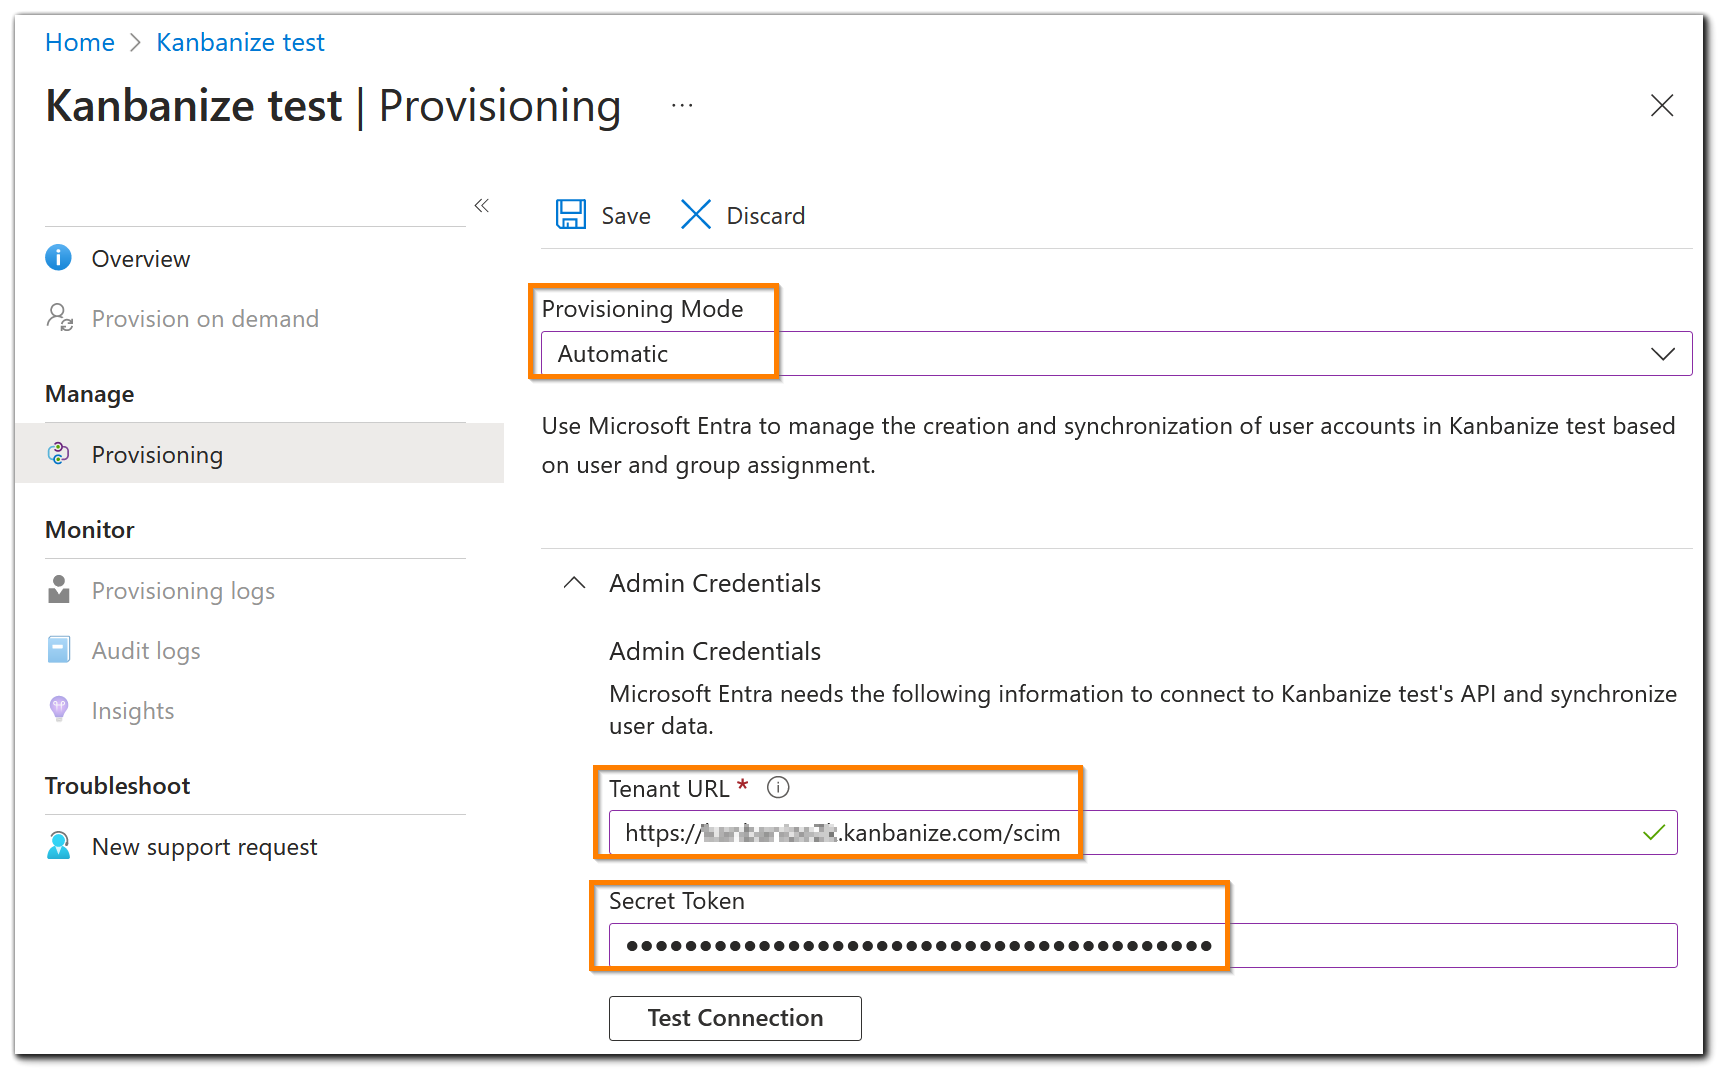The image size is (1730, 1081).
Task: Click the Tenant URL label
Action: [x=669, y=789]
